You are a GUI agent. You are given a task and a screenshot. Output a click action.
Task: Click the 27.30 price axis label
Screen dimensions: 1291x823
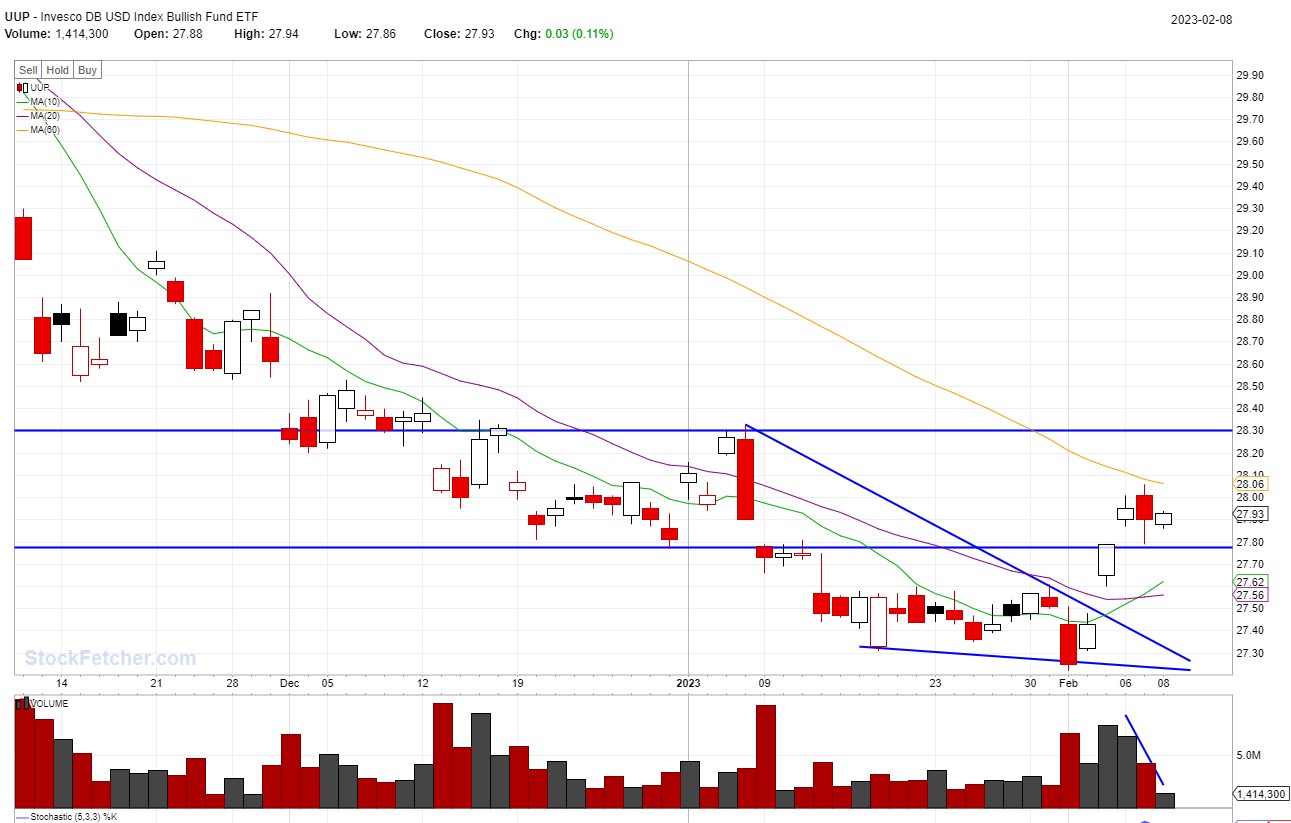pos(1250,653)
